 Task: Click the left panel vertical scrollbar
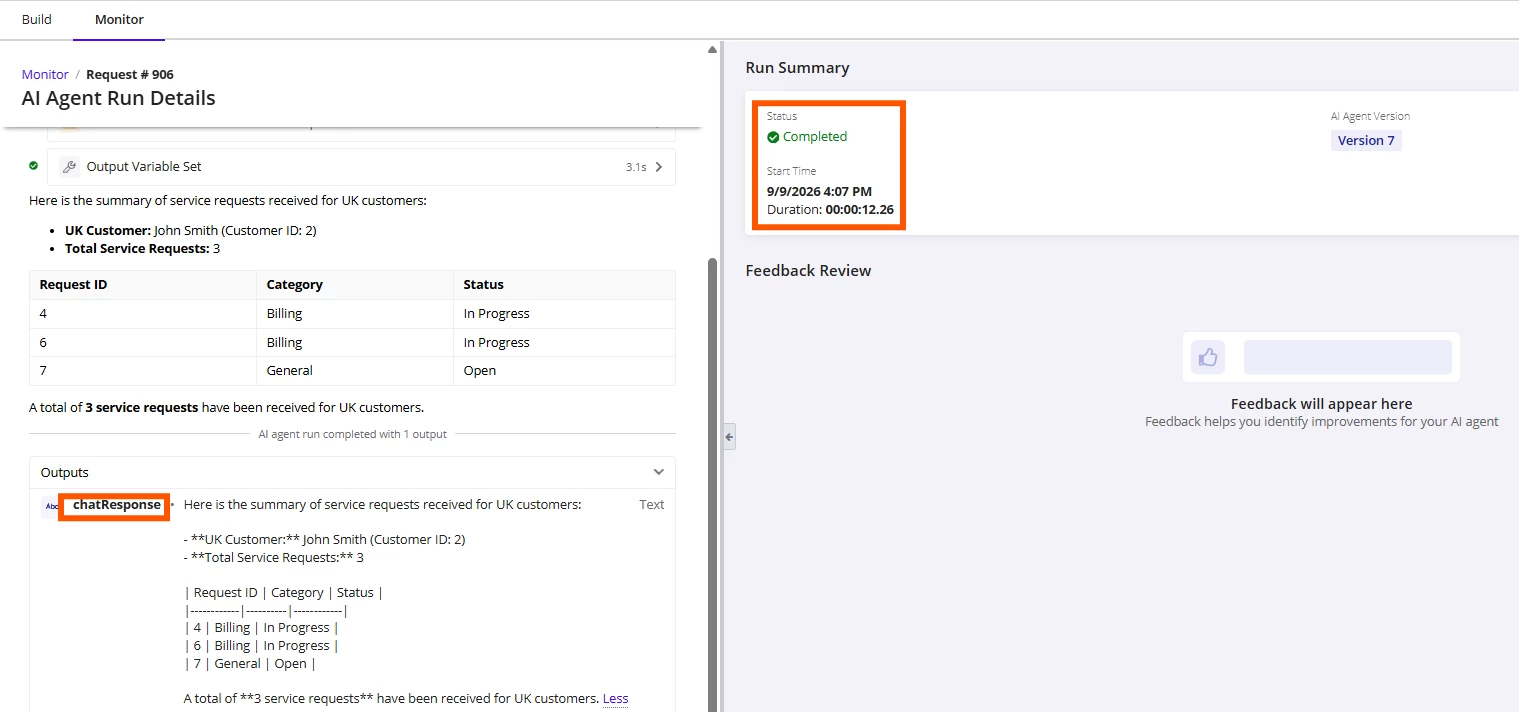tap(712, 483)
